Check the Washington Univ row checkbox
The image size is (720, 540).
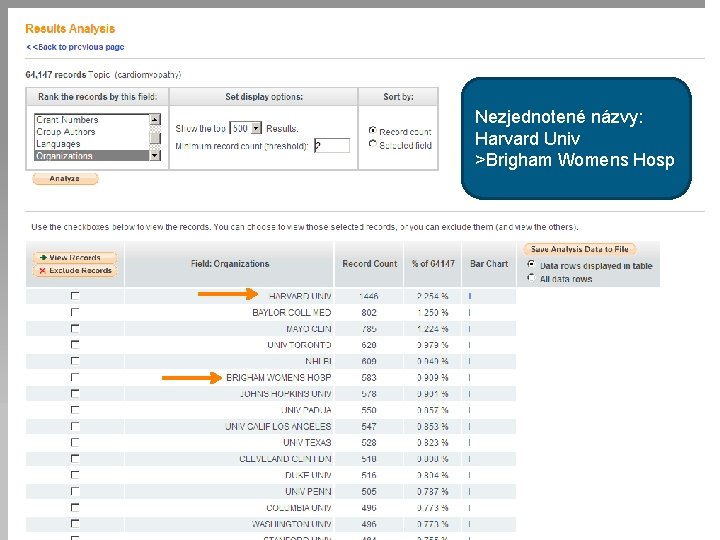coord(75,524)
